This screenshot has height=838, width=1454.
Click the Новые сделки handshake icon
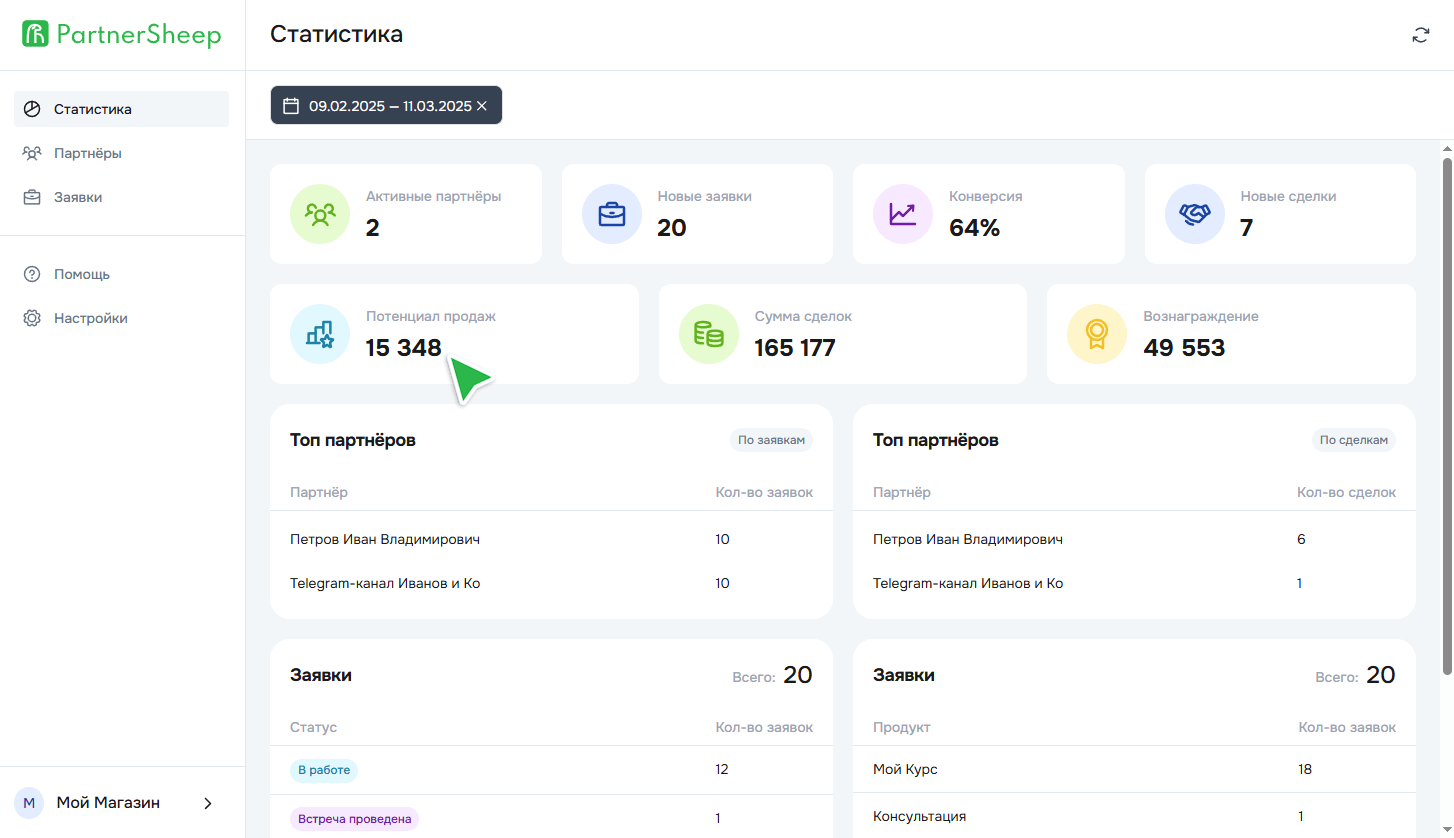click(1194, 214)
